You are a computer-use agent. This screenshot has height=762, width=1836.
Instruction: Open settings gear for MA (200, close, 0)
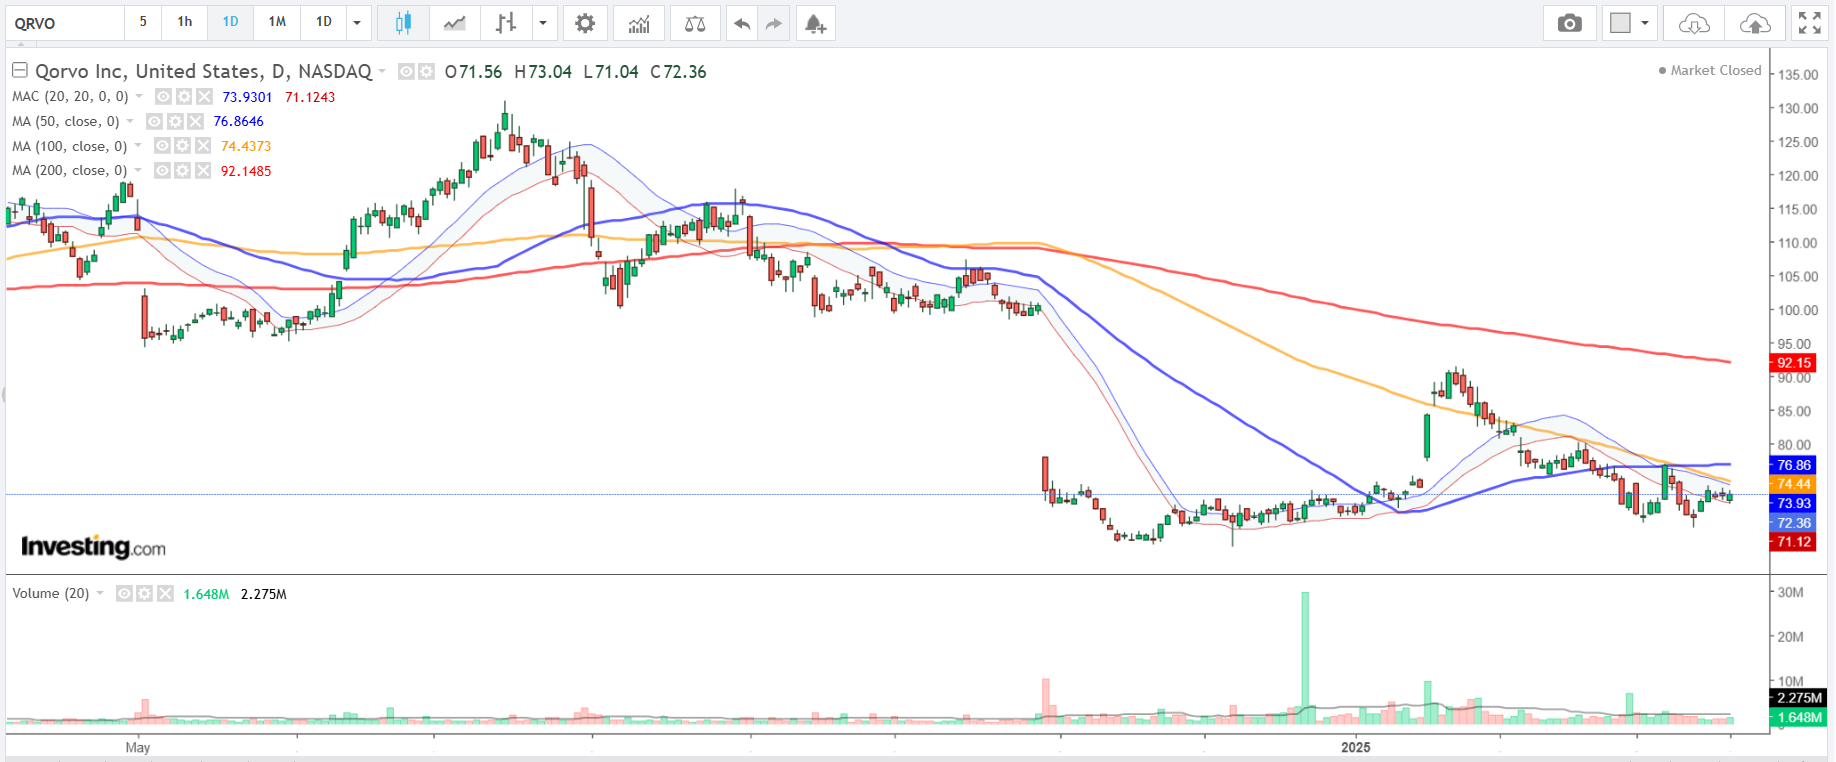tap(182, 171)
